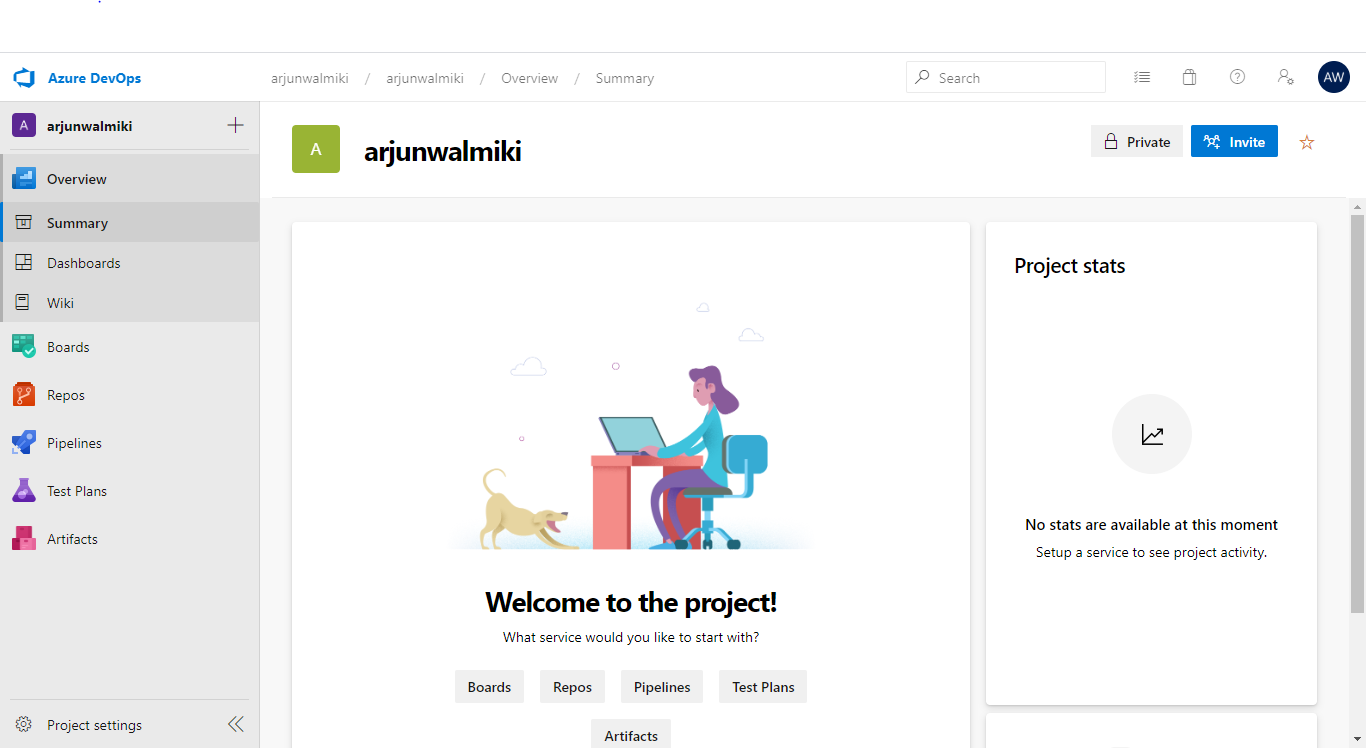
Task: Click the Azure DevOps title text
Action: 94,78
